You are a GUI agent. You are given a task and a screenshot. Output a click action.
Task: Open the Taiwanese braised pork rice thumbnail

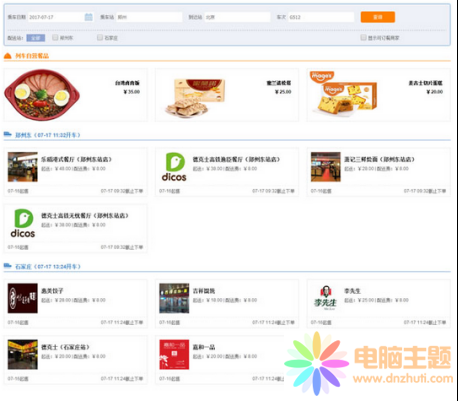(42, 95)
